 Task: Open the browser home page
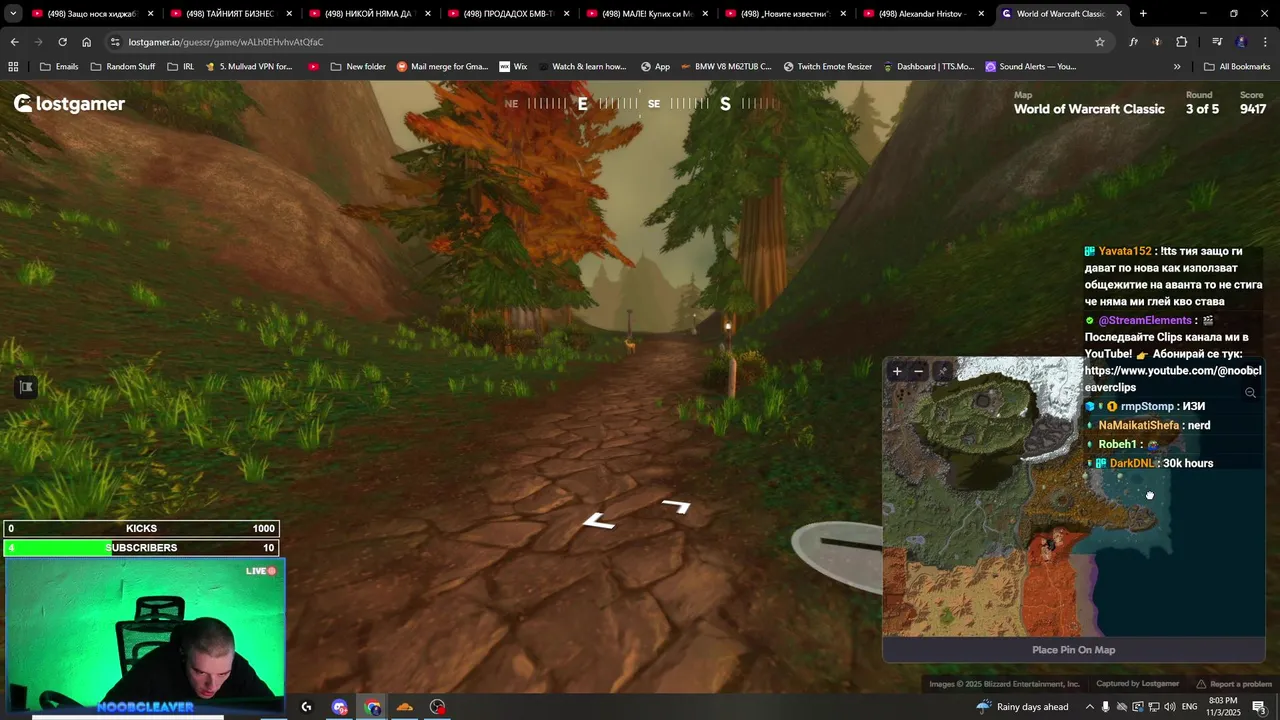[86, 42]
